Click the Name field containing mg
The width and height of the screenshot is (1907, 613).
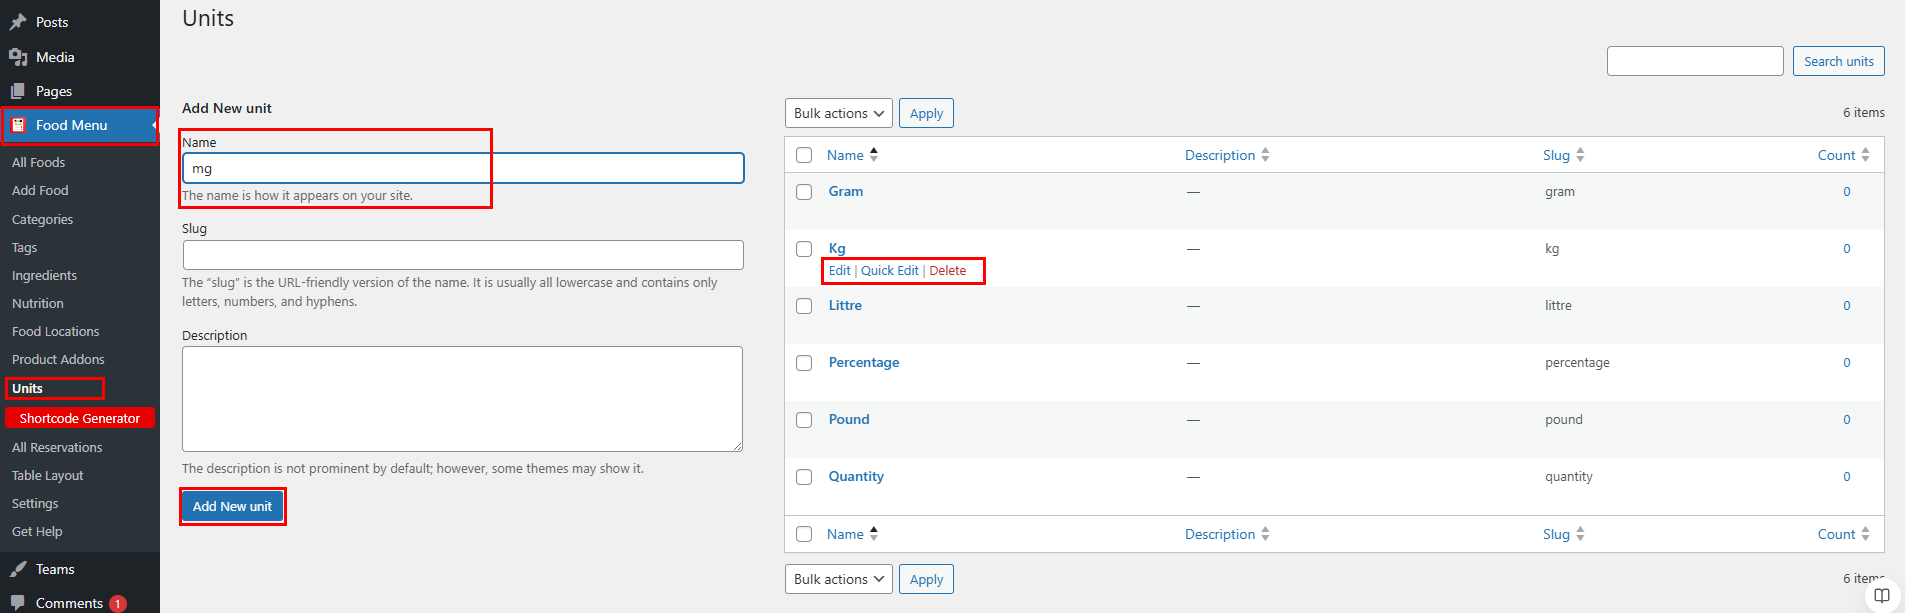(x=463, y=168)
